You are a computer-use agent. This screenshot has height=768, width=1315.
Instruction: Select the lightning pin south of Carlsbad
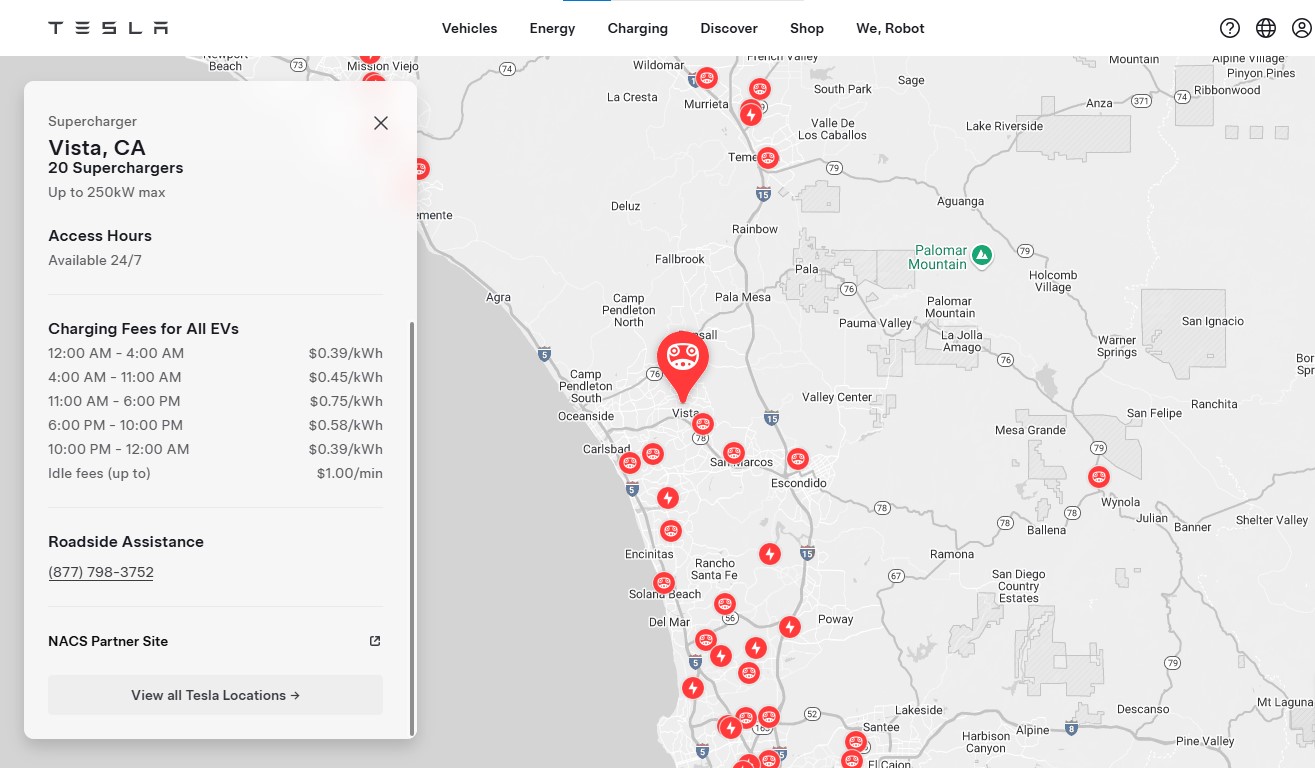[668, 497]
